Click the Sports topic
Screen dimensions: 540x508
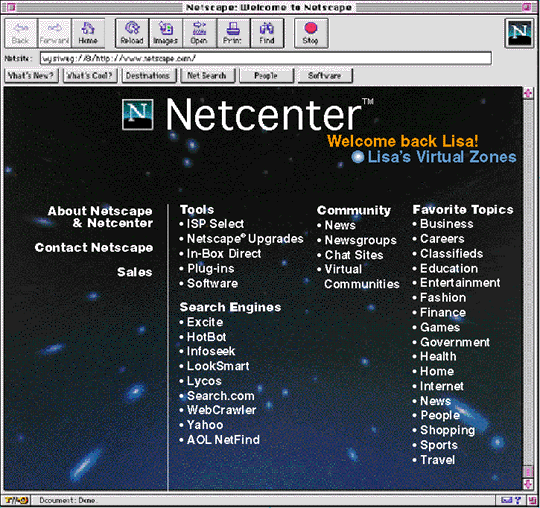[439, 445]
